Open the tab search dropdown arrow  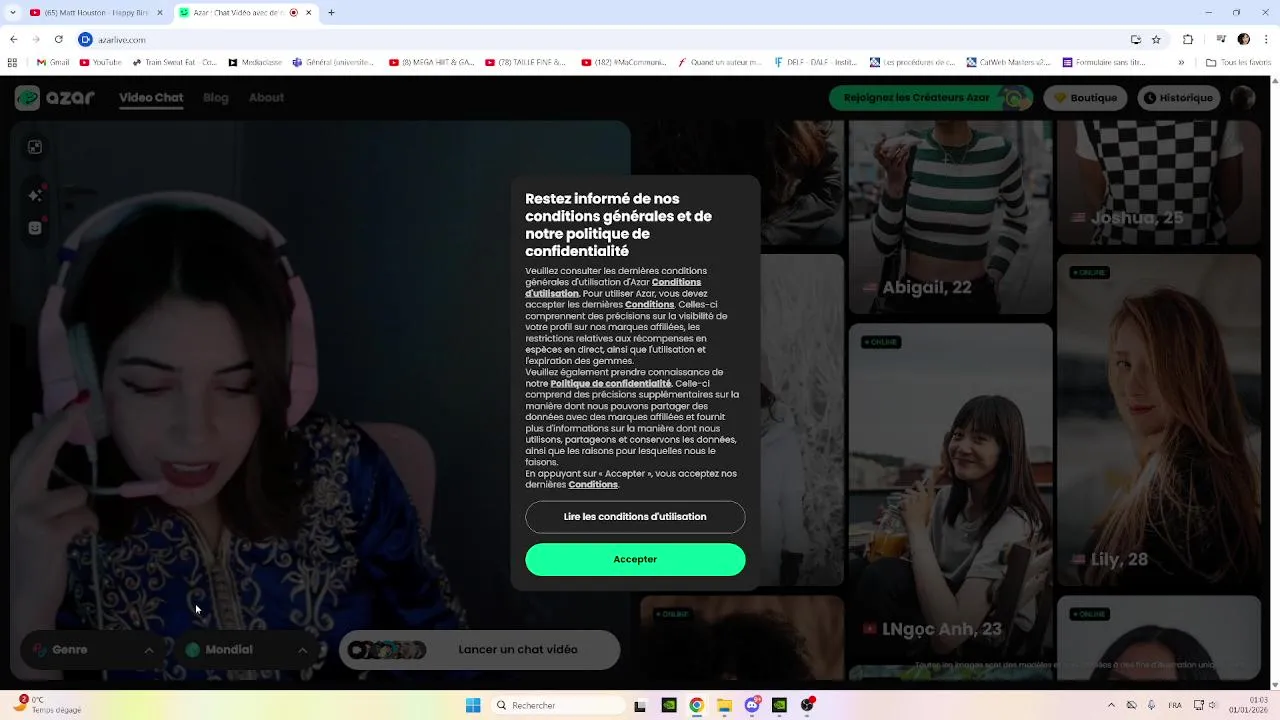pyautogui.click(x=12, y=13)
